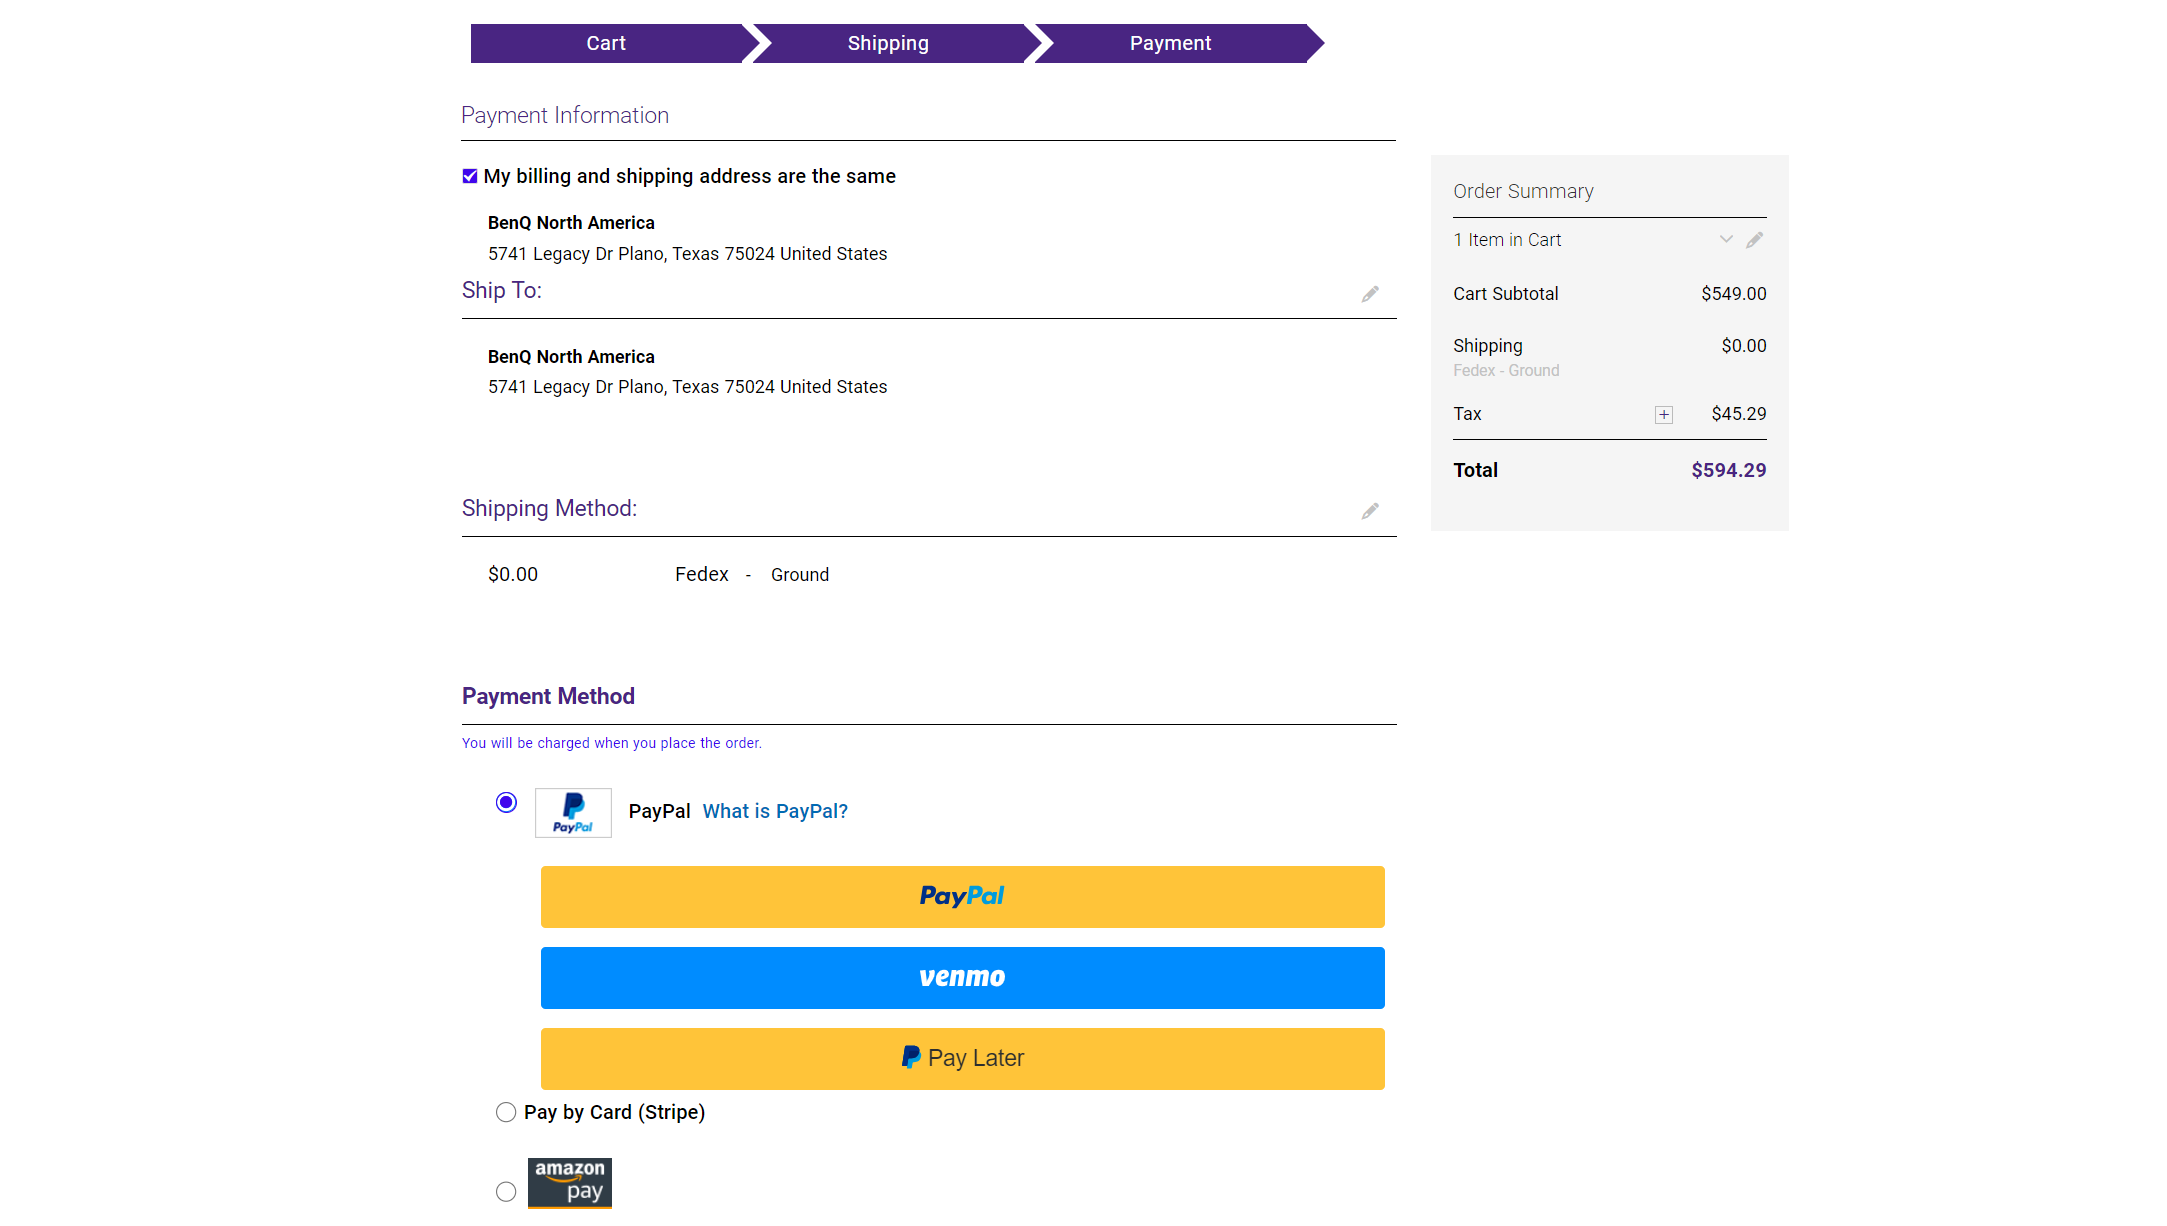This screenshot has height=1226, width=2167.
Task: Pay with the blue Venmo button
Action: point(963,978)
